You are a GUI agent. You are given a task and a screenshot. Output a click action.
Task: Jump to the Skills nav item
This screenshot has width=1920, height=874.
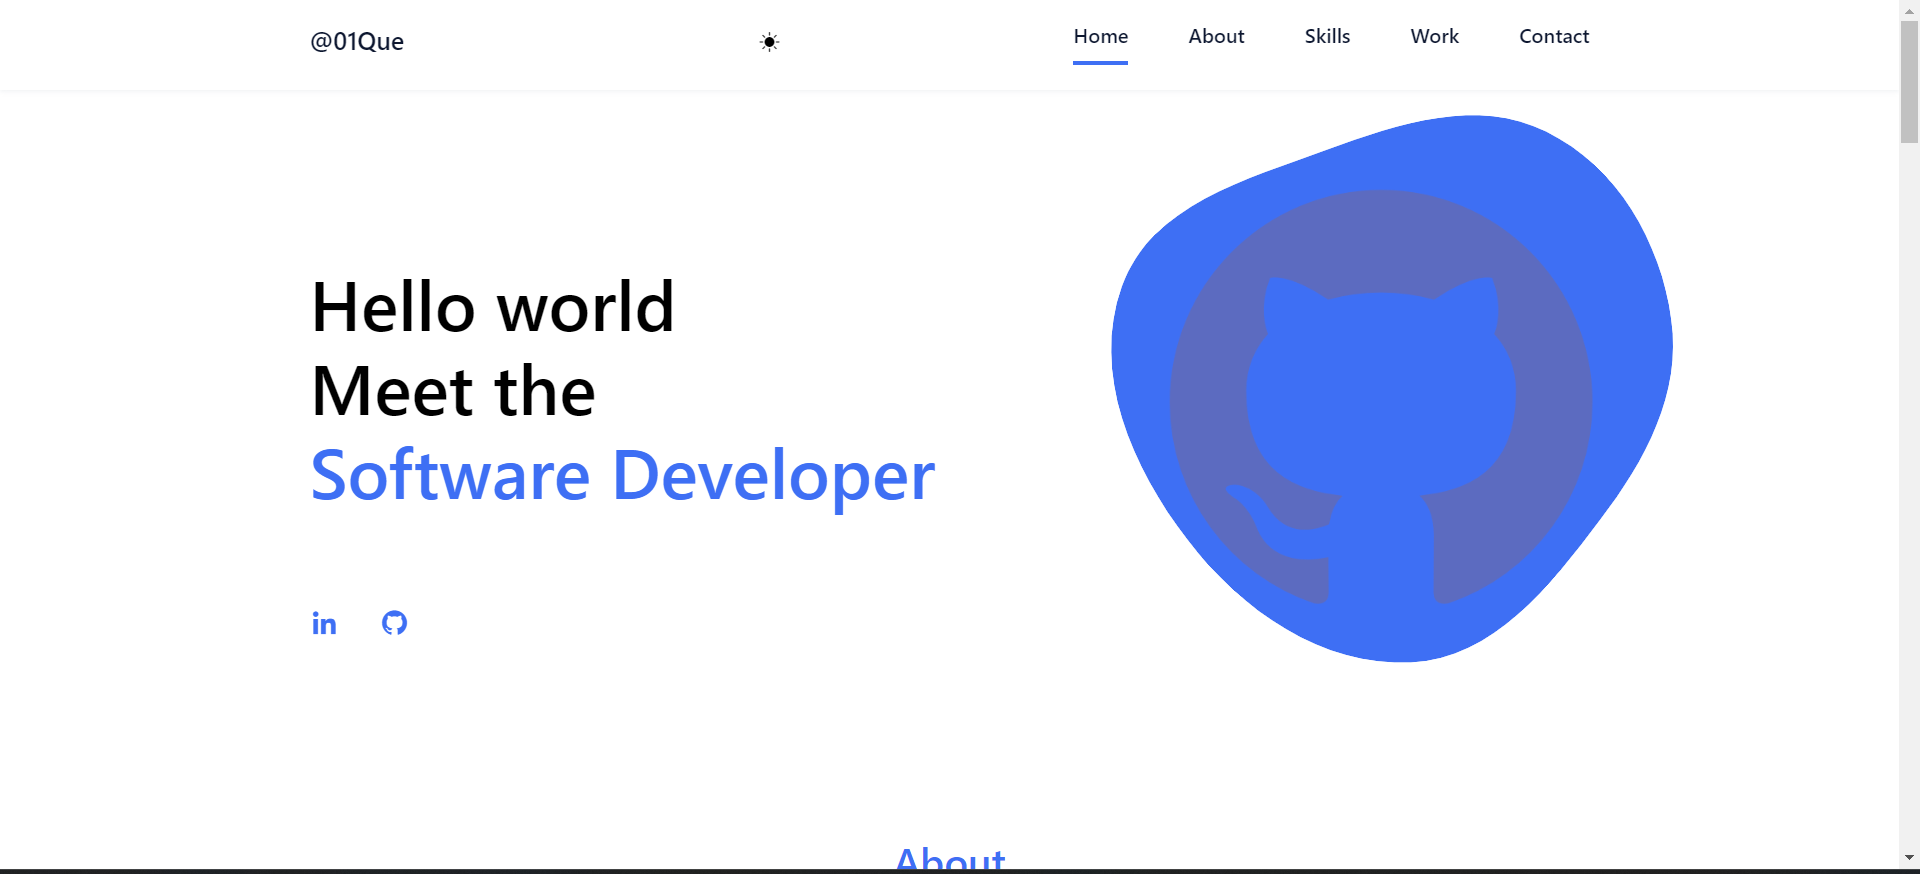click(1327, 37)
